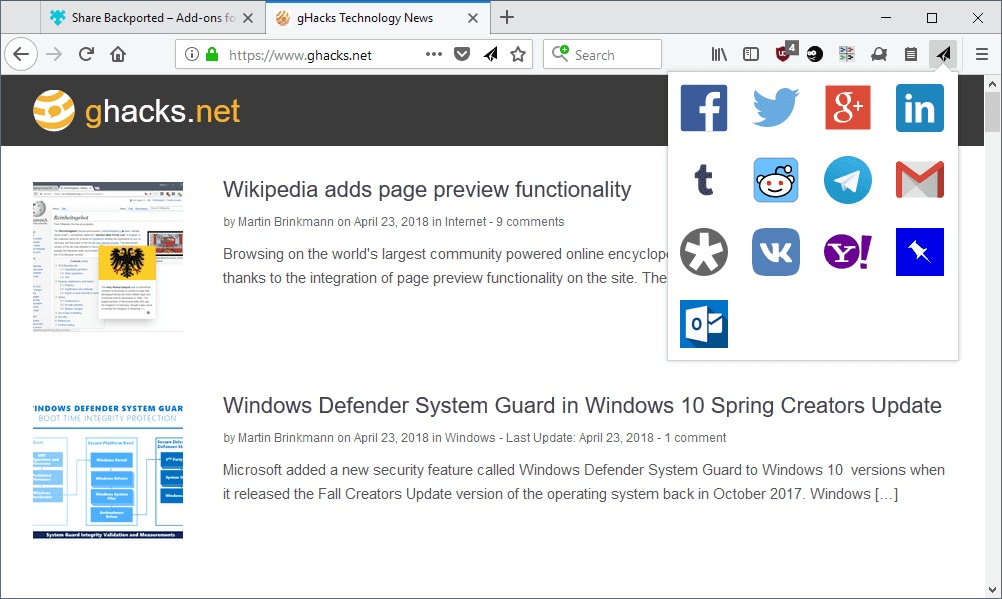Screen dimensions: 1002x599
Task: Open the Firefox hamburger menu
Action: tap(982, 54)
